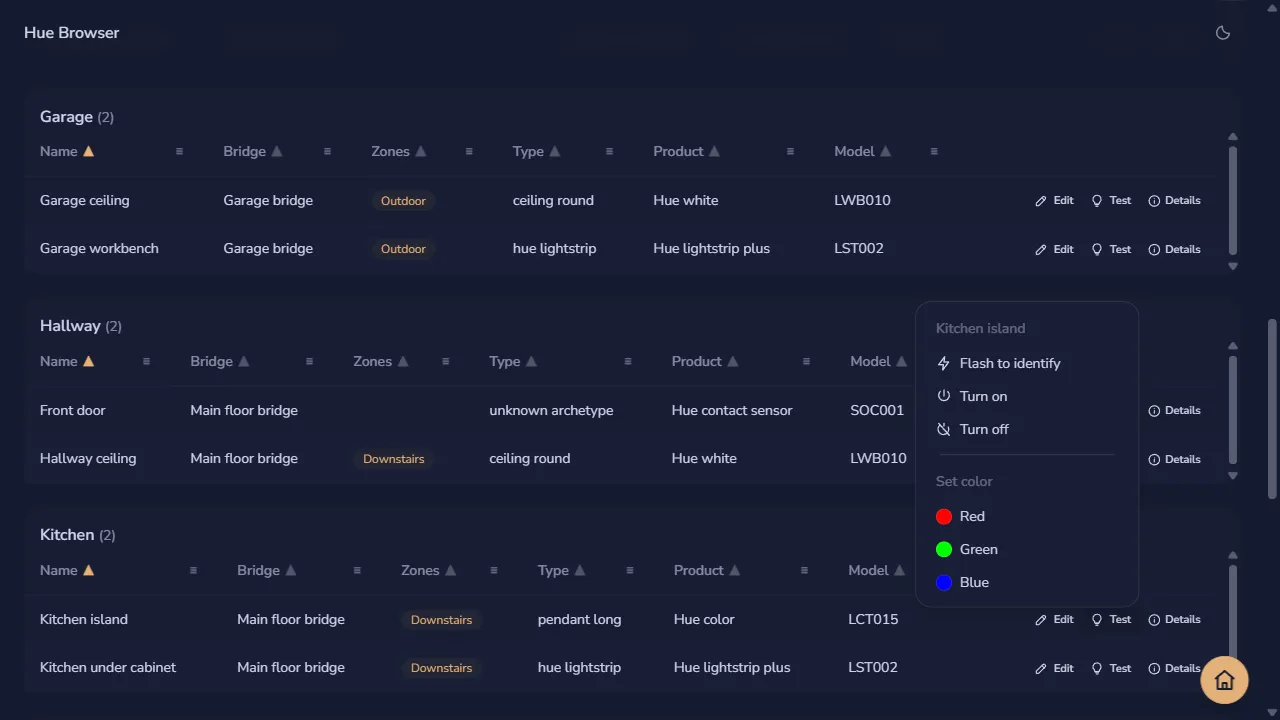Open Bridge column menu in Garage table
This screenshot has height=720, width=1280.
[x=327, y=152]
